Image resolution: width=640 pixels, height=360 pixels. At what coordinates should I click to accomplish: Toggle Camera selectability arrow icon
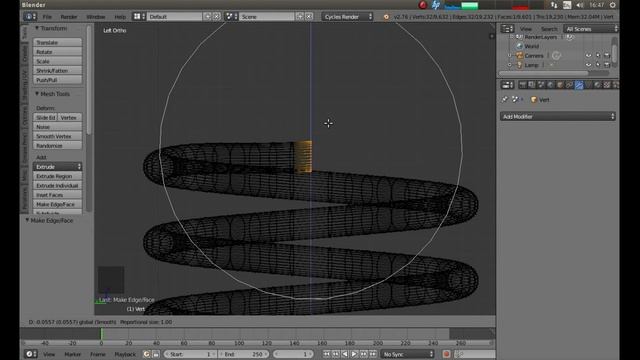(x=598, y=56)
